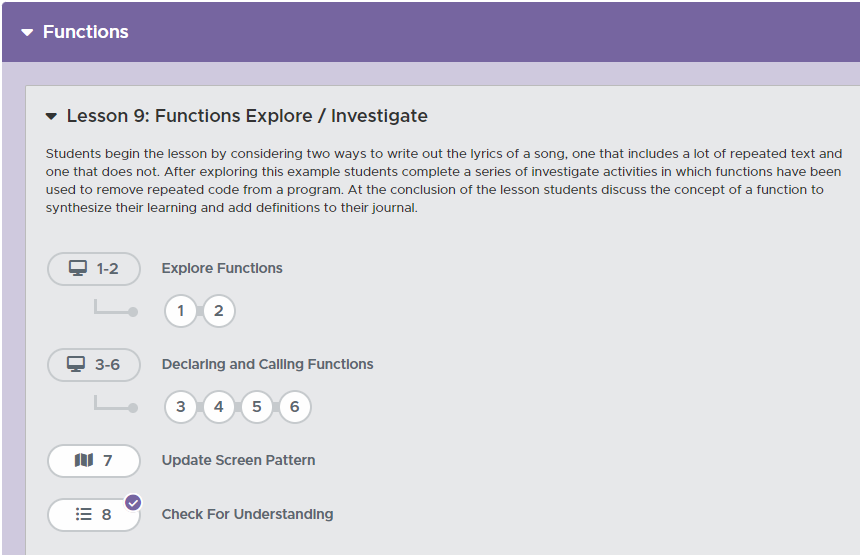
Task: Click the 3-6 level range pill
Action: (94, 365)
